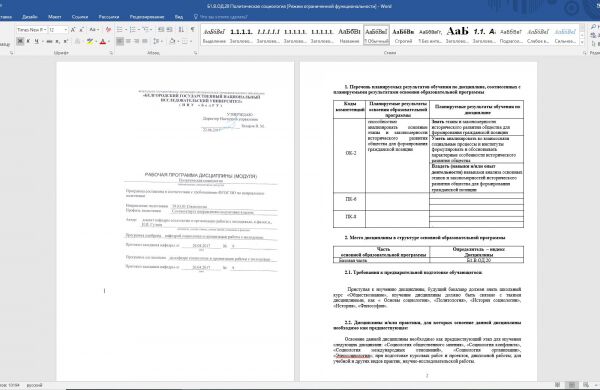Open the Вид ribbon tab
This screenshot has width=600, height=390.
pos(179,17)
